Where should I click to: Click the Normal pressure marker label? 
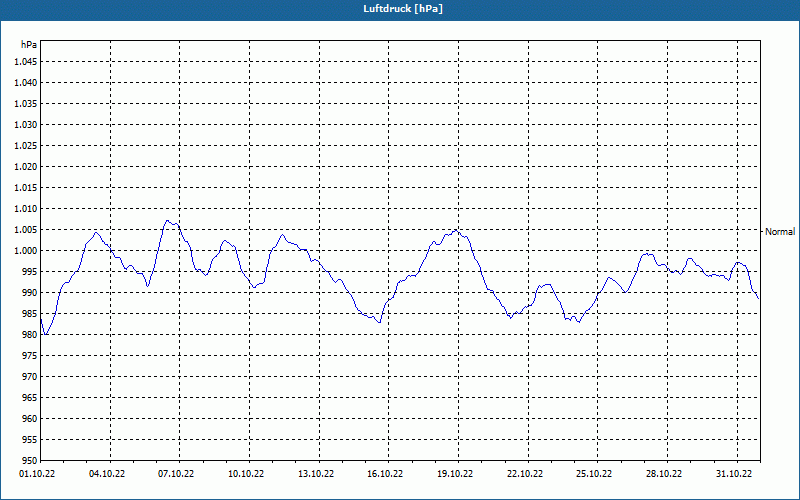coord(780,232)
